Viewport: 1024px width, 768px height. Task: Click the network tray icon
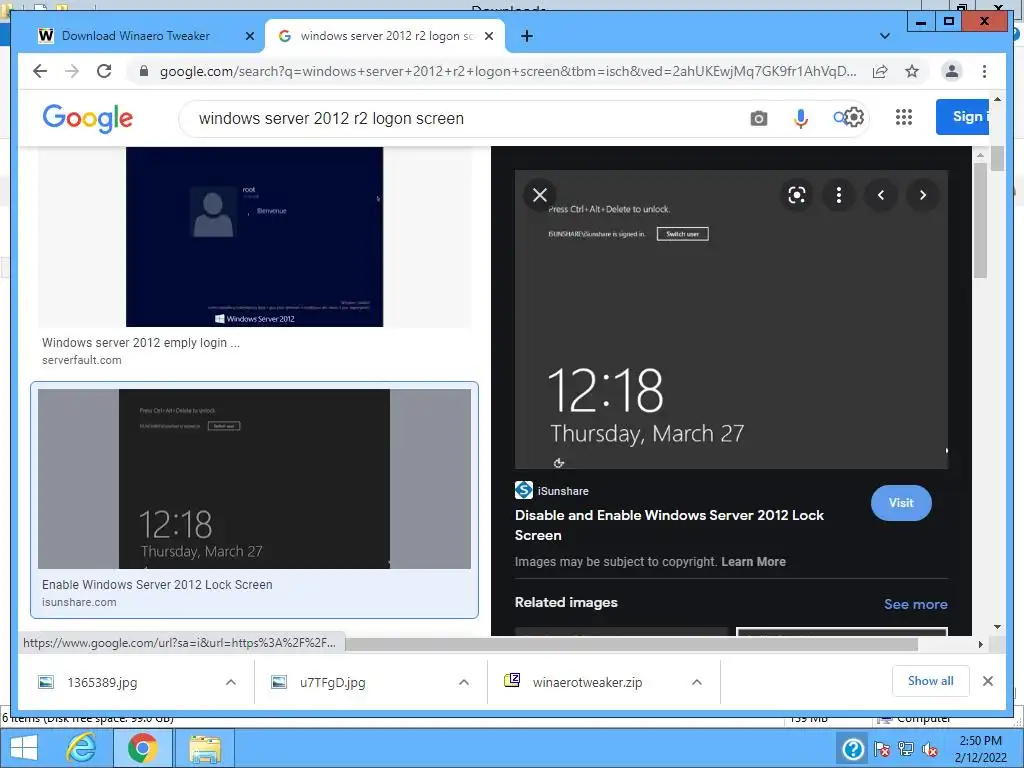tap(906, 749)
